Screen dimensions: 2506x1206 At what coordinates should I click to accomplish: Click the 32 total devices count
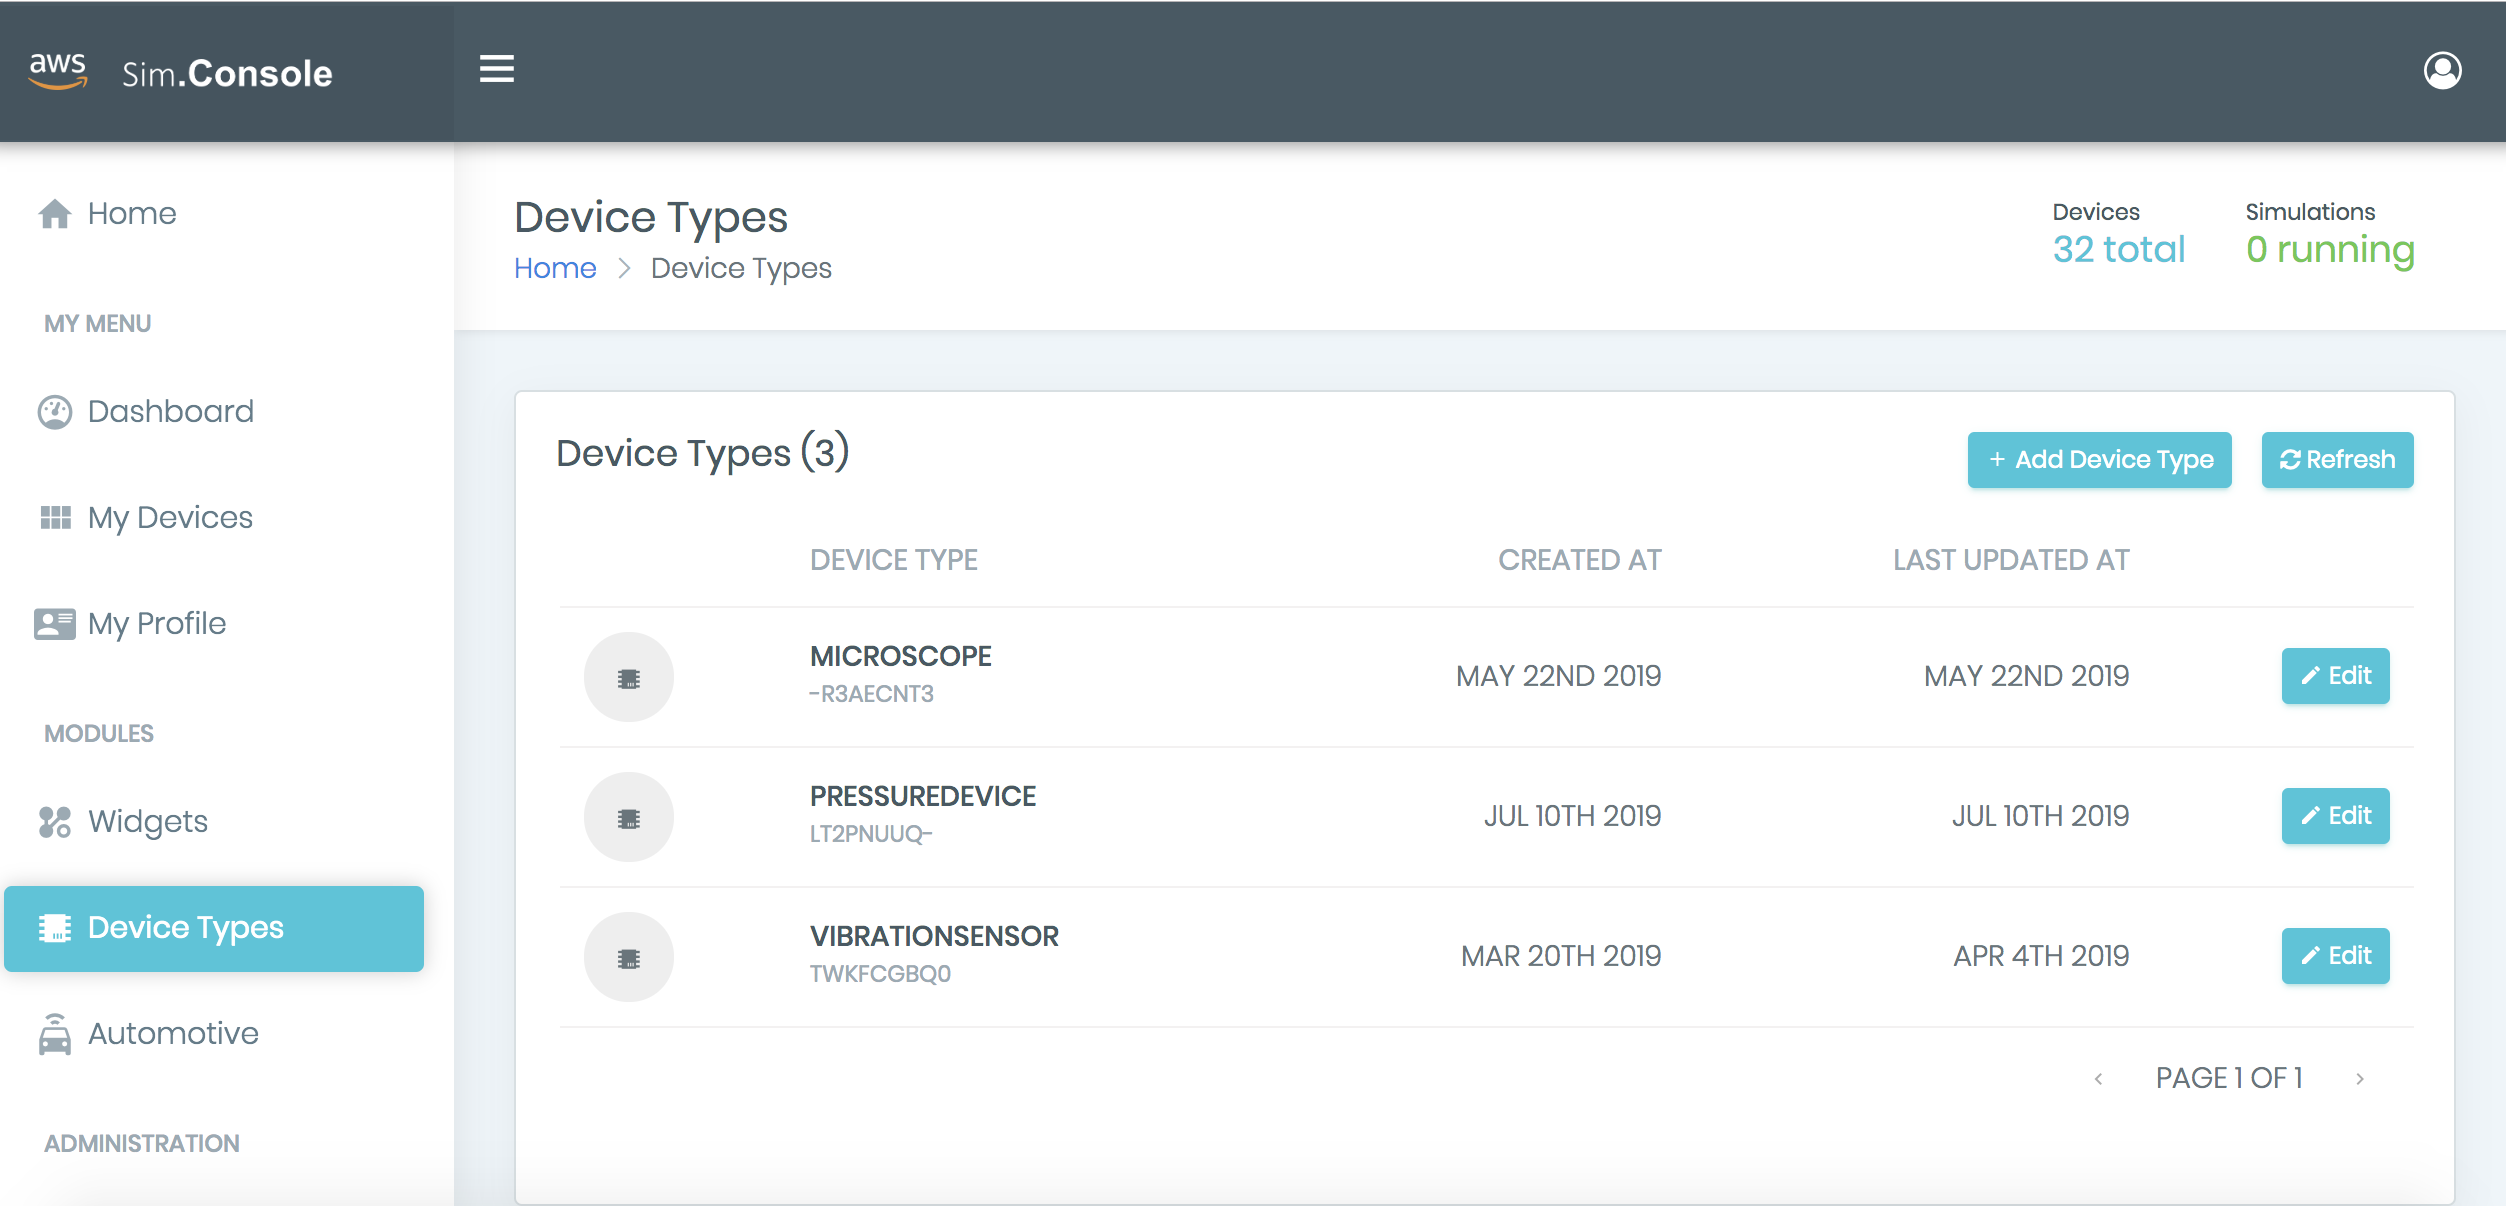click(x=2119, y=249)
